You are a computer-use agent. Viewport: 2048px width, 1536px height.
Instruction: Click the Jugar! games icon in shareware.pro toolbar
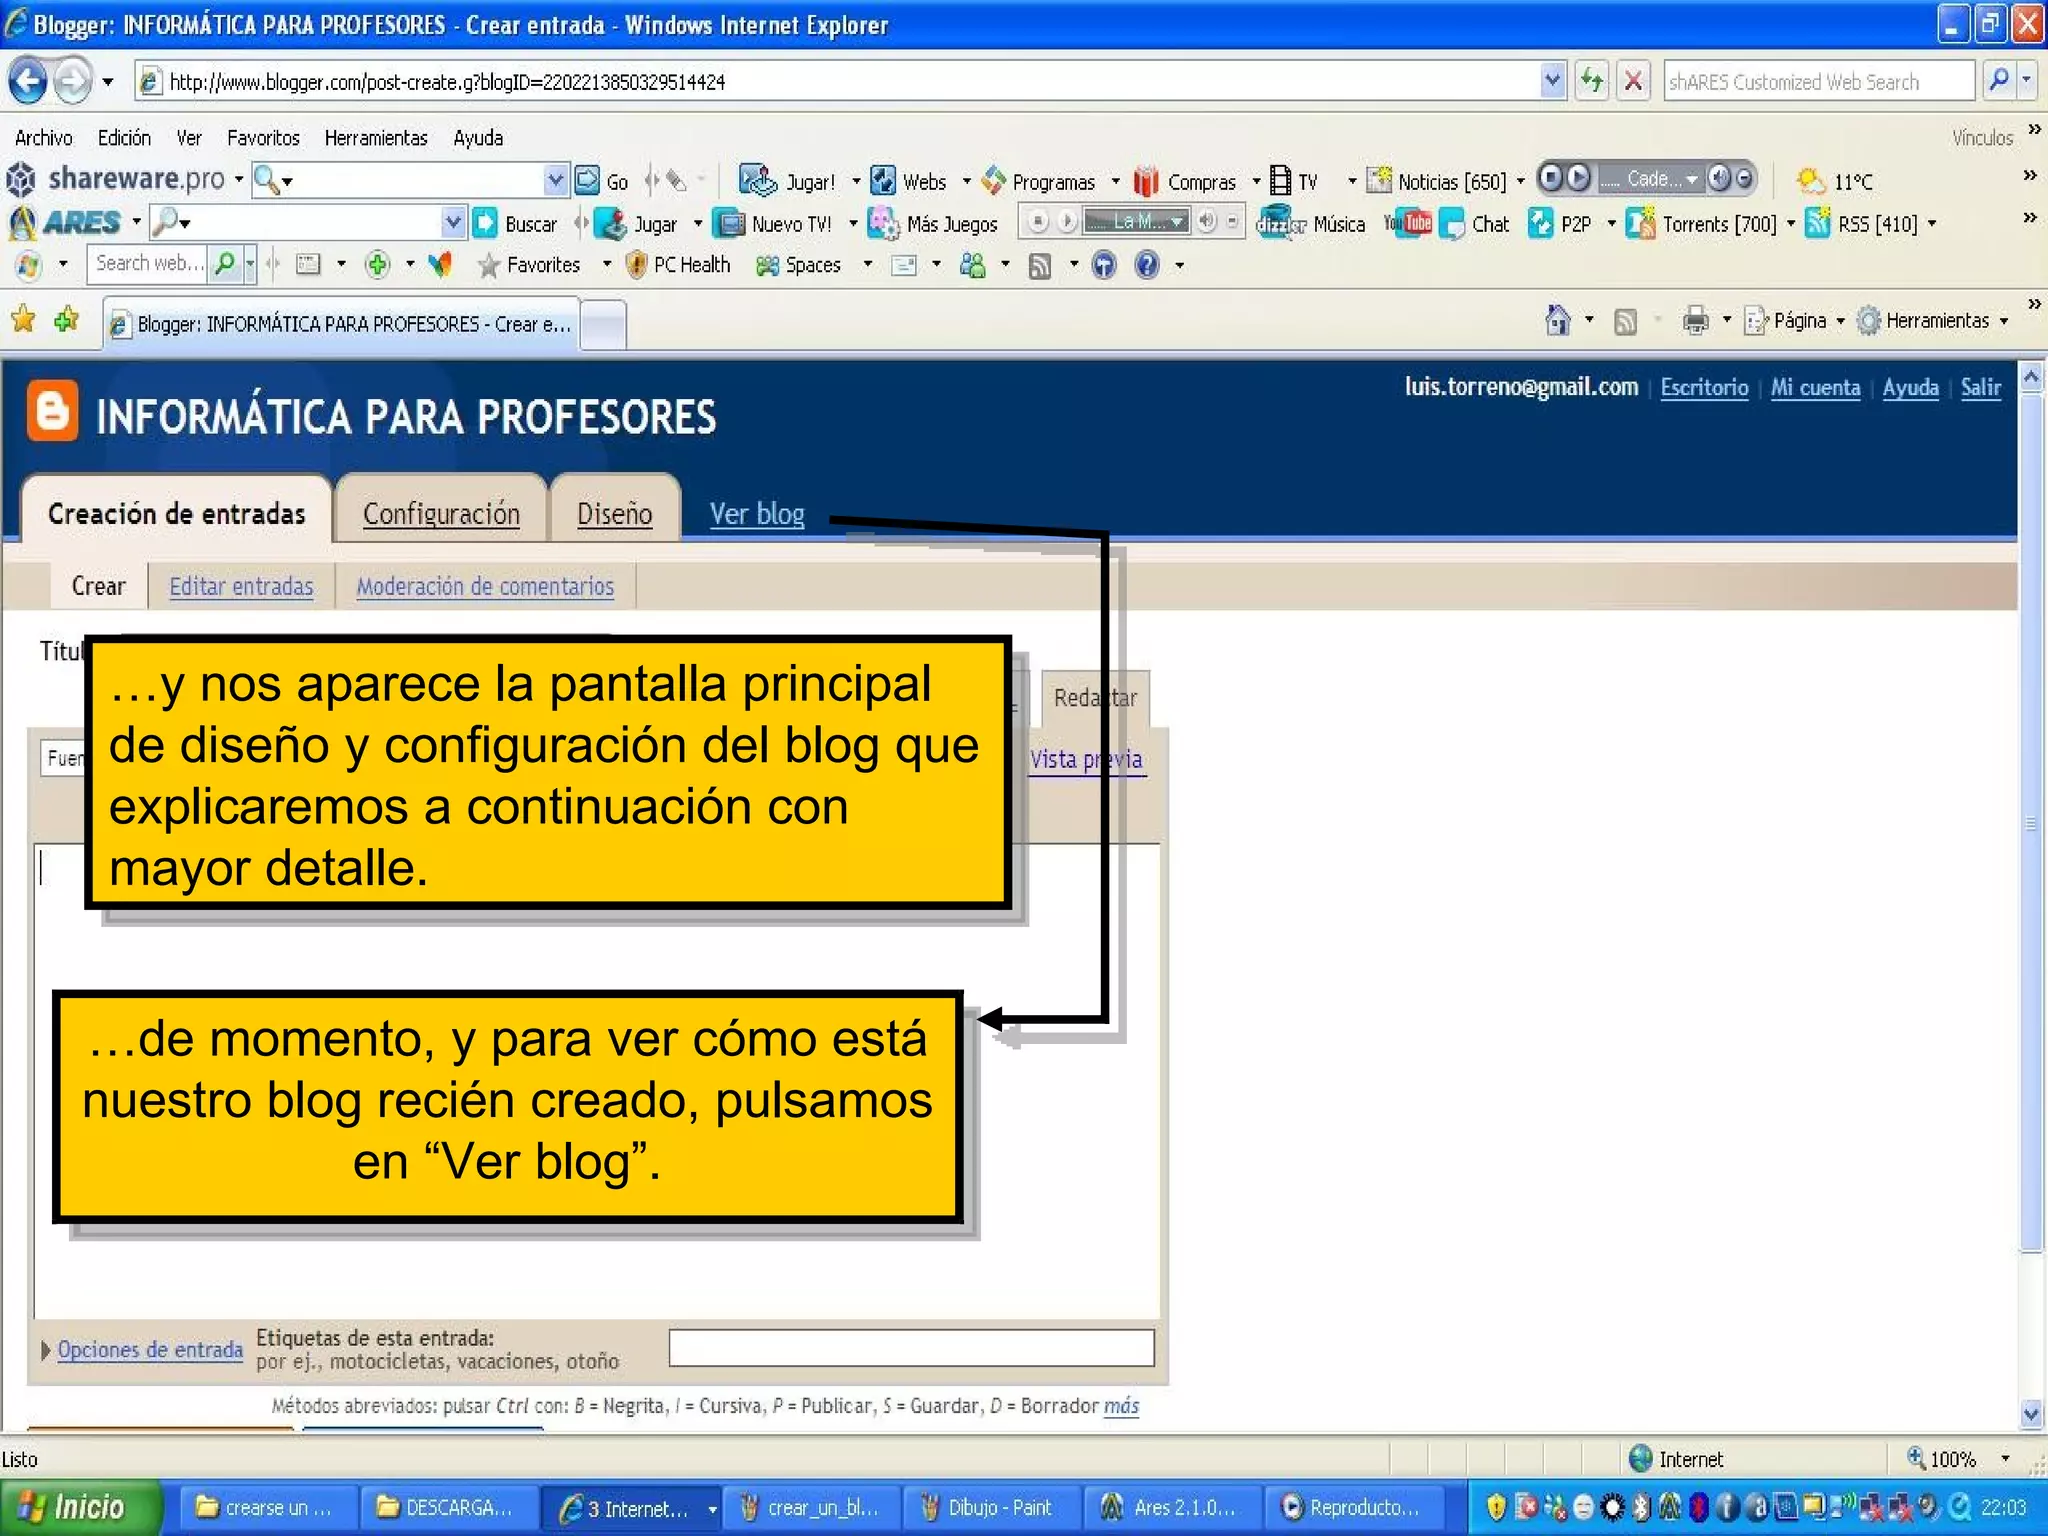coord(757,180)
